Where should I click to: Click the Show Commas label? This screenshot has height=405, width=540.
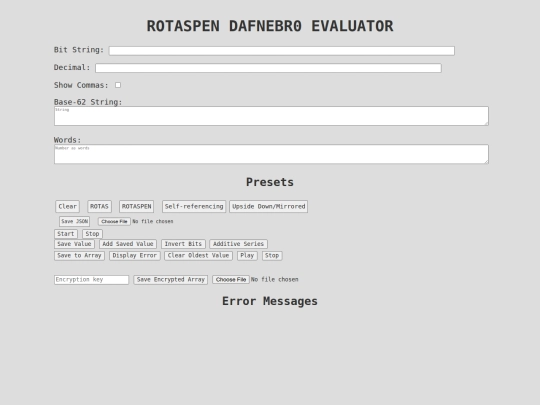[x=81, y=85]
